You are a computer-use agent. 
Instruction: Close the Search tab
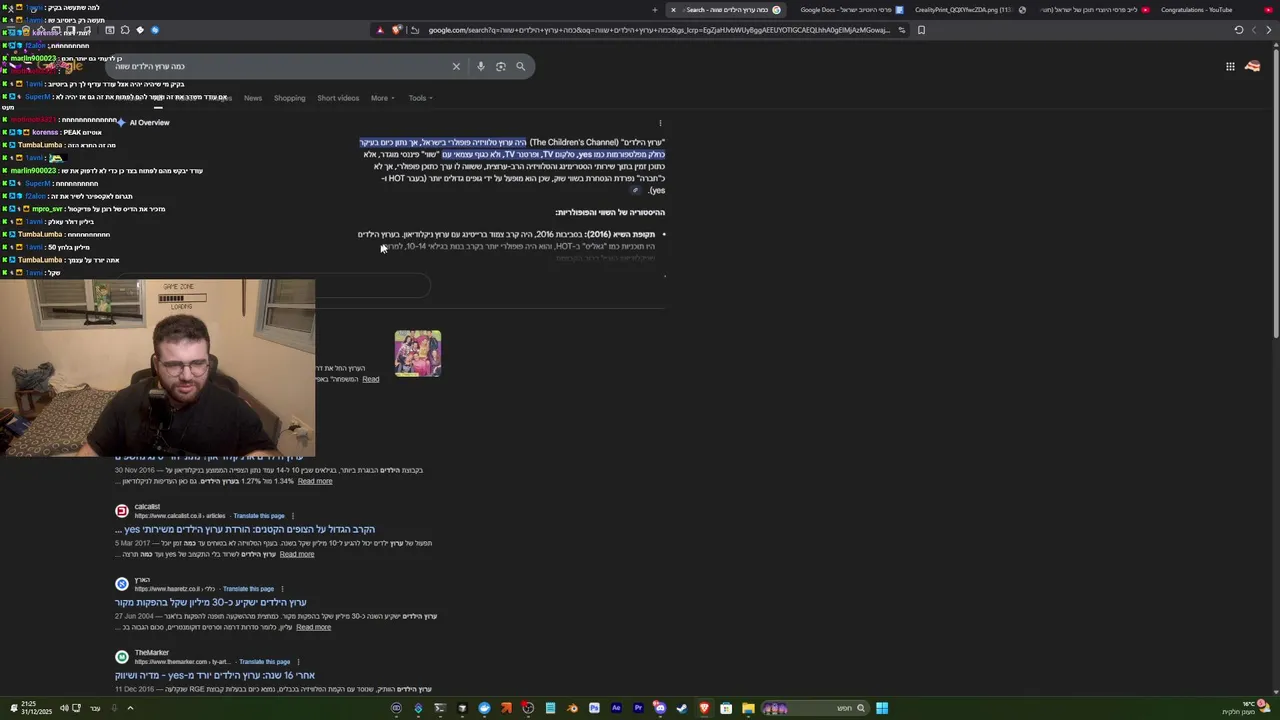673,10
